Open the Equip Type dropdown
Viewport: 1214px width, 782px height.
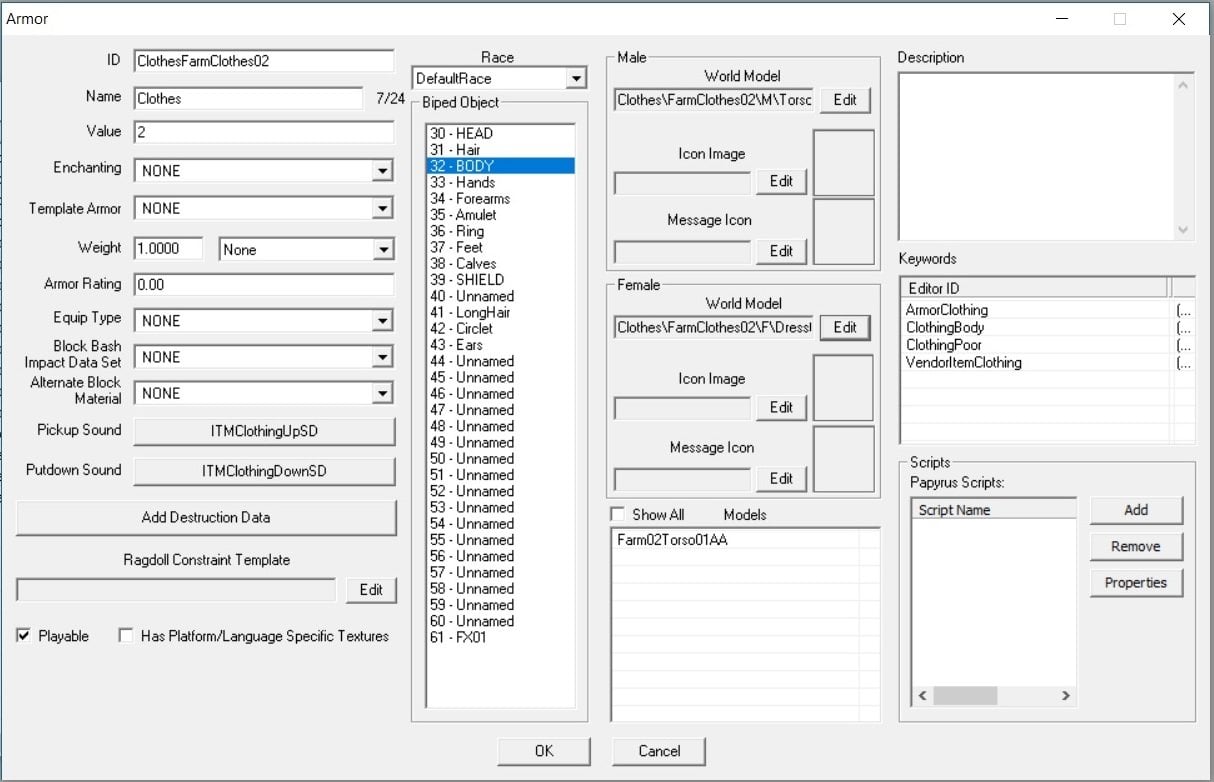tap(382, 321)
